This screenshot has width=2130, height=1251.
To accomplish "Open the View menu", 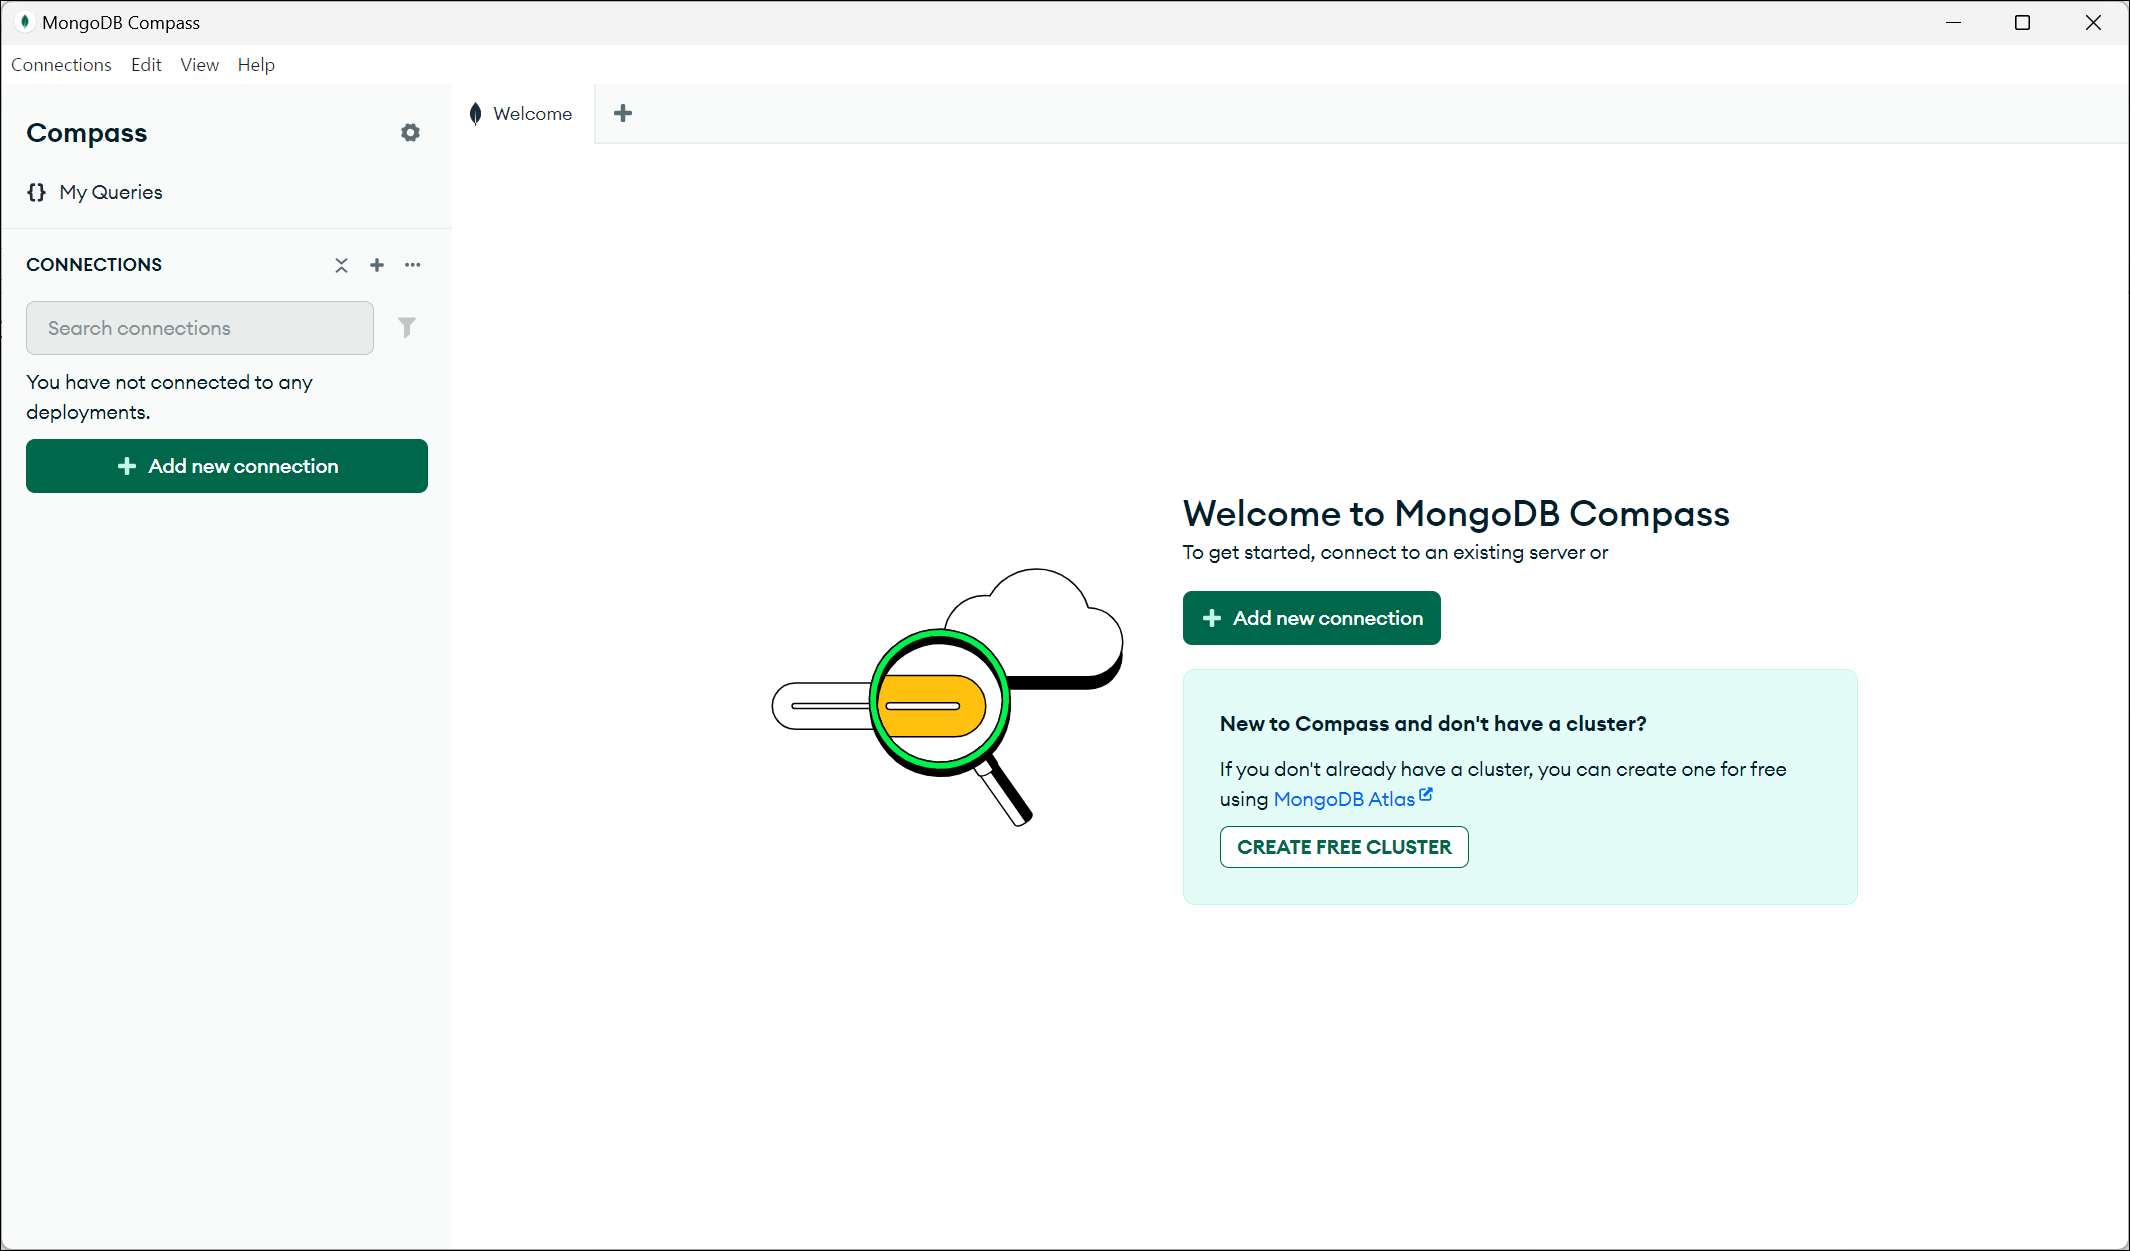I will point(199,65).
